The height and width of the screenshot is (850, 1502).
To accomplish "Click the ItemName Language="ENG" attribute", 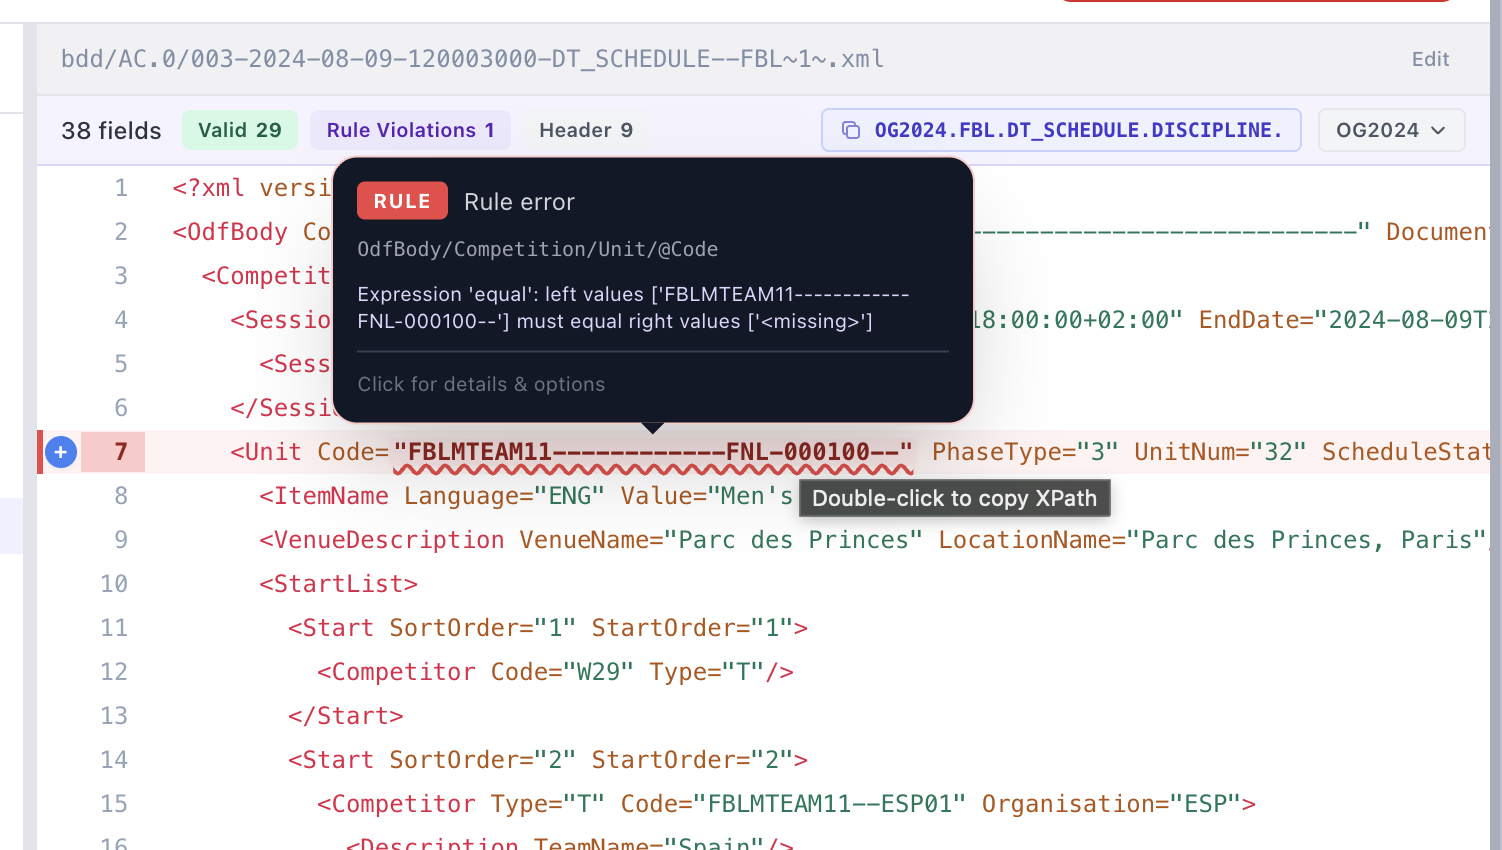I will 504,496.
